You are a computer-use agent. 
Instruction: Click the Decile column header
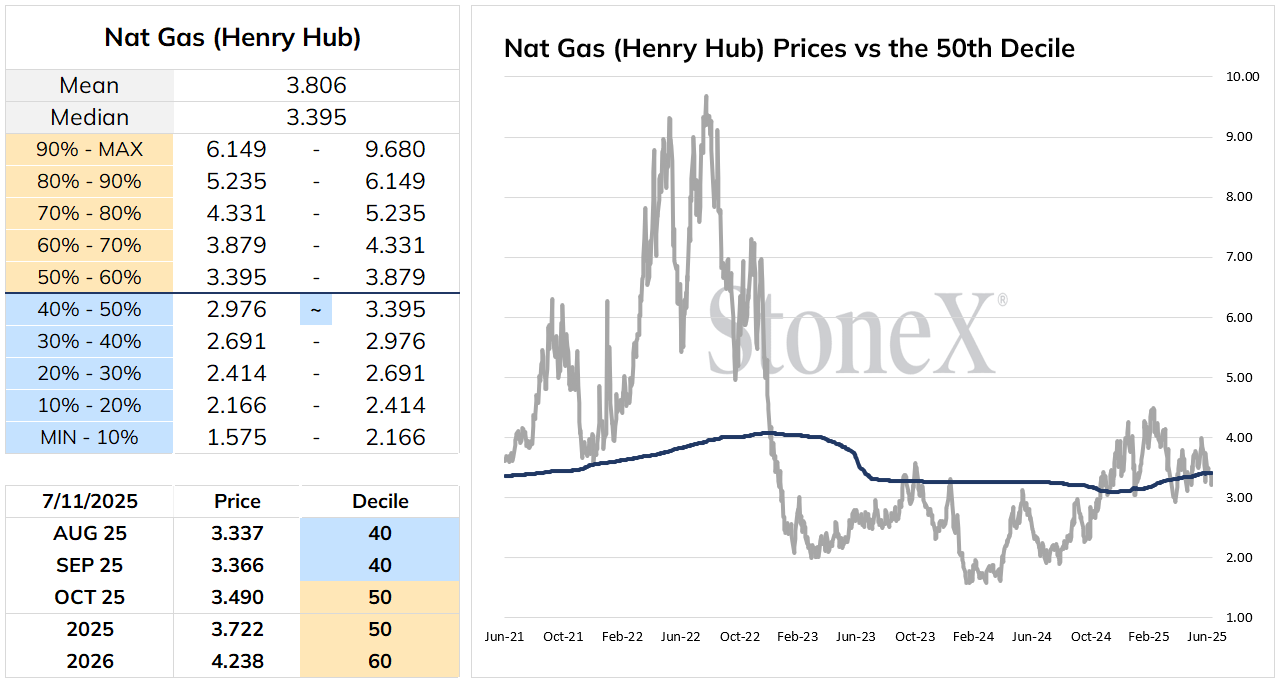coord(380,501)
